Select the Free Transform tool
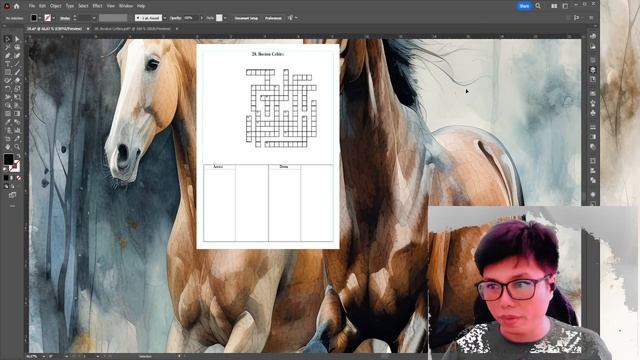The width and height of the screenshot is (640, 360). click(17, 97)
